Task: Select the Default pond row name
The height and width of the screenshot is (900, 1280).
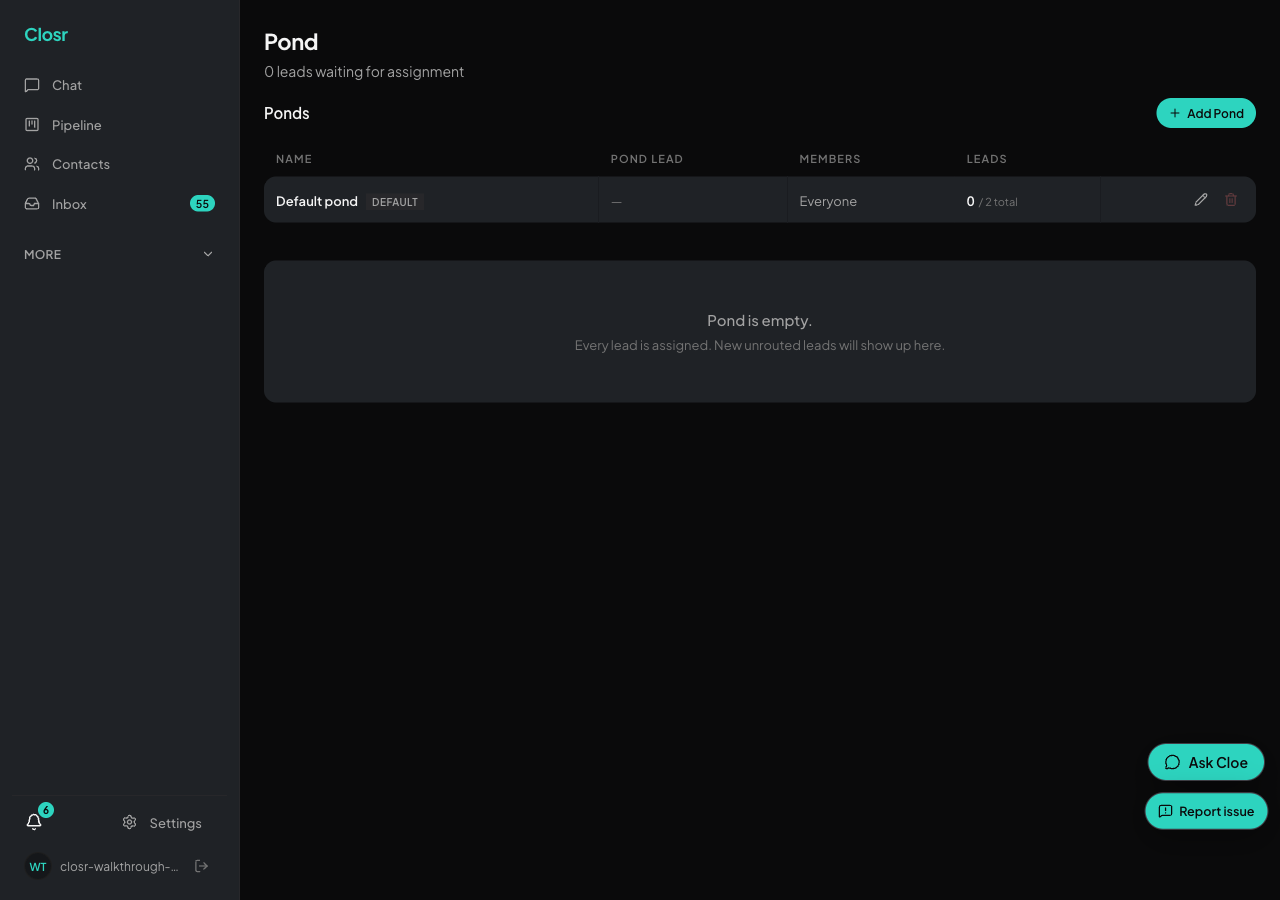Action: pos(317,201)
